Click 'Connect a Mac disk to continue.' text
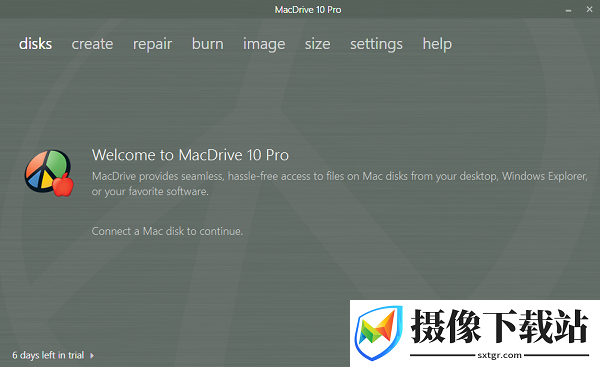 [x=167, y=231]
